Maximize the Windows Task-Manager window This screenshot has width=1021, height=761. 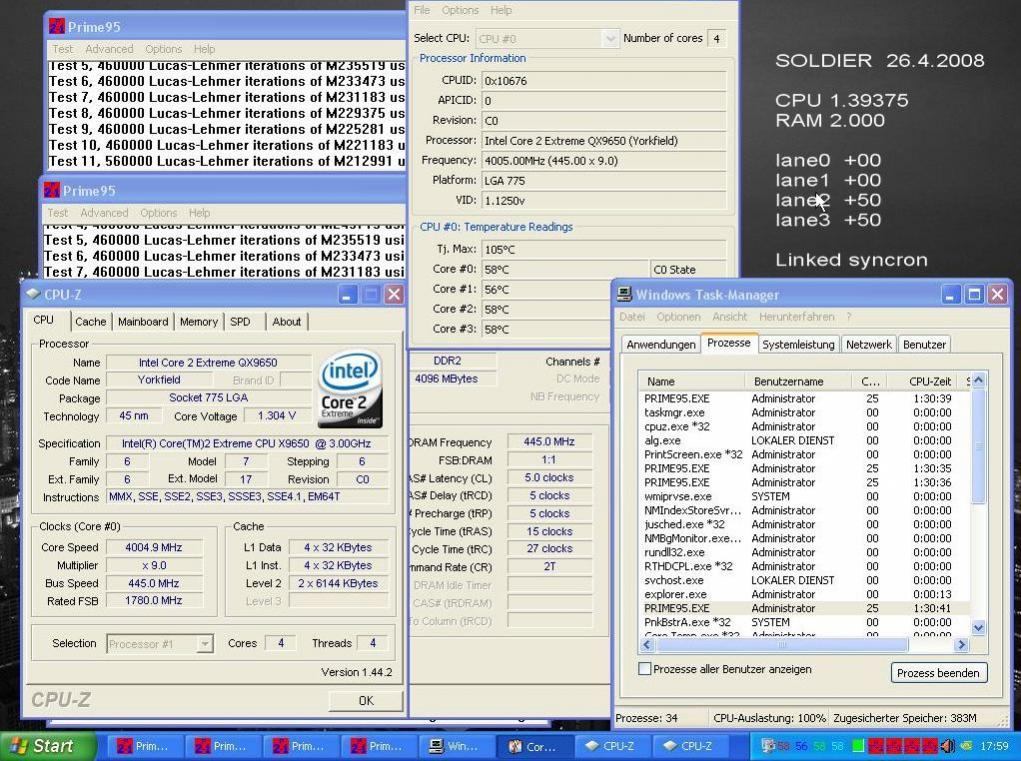click(x=973, y=295)
